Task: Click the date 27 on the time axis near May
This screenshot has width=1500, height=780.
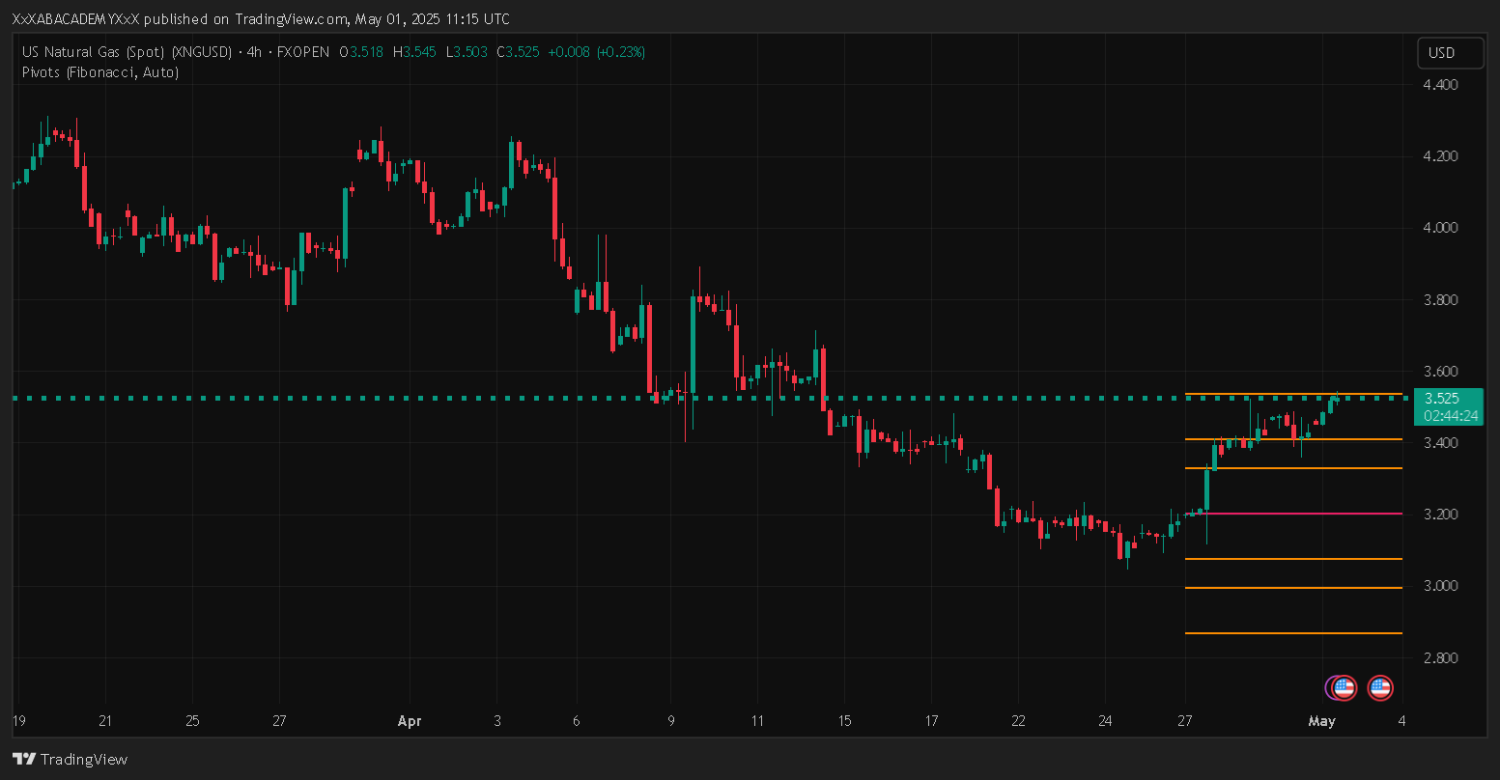Action: click(x=1185, y=721)
